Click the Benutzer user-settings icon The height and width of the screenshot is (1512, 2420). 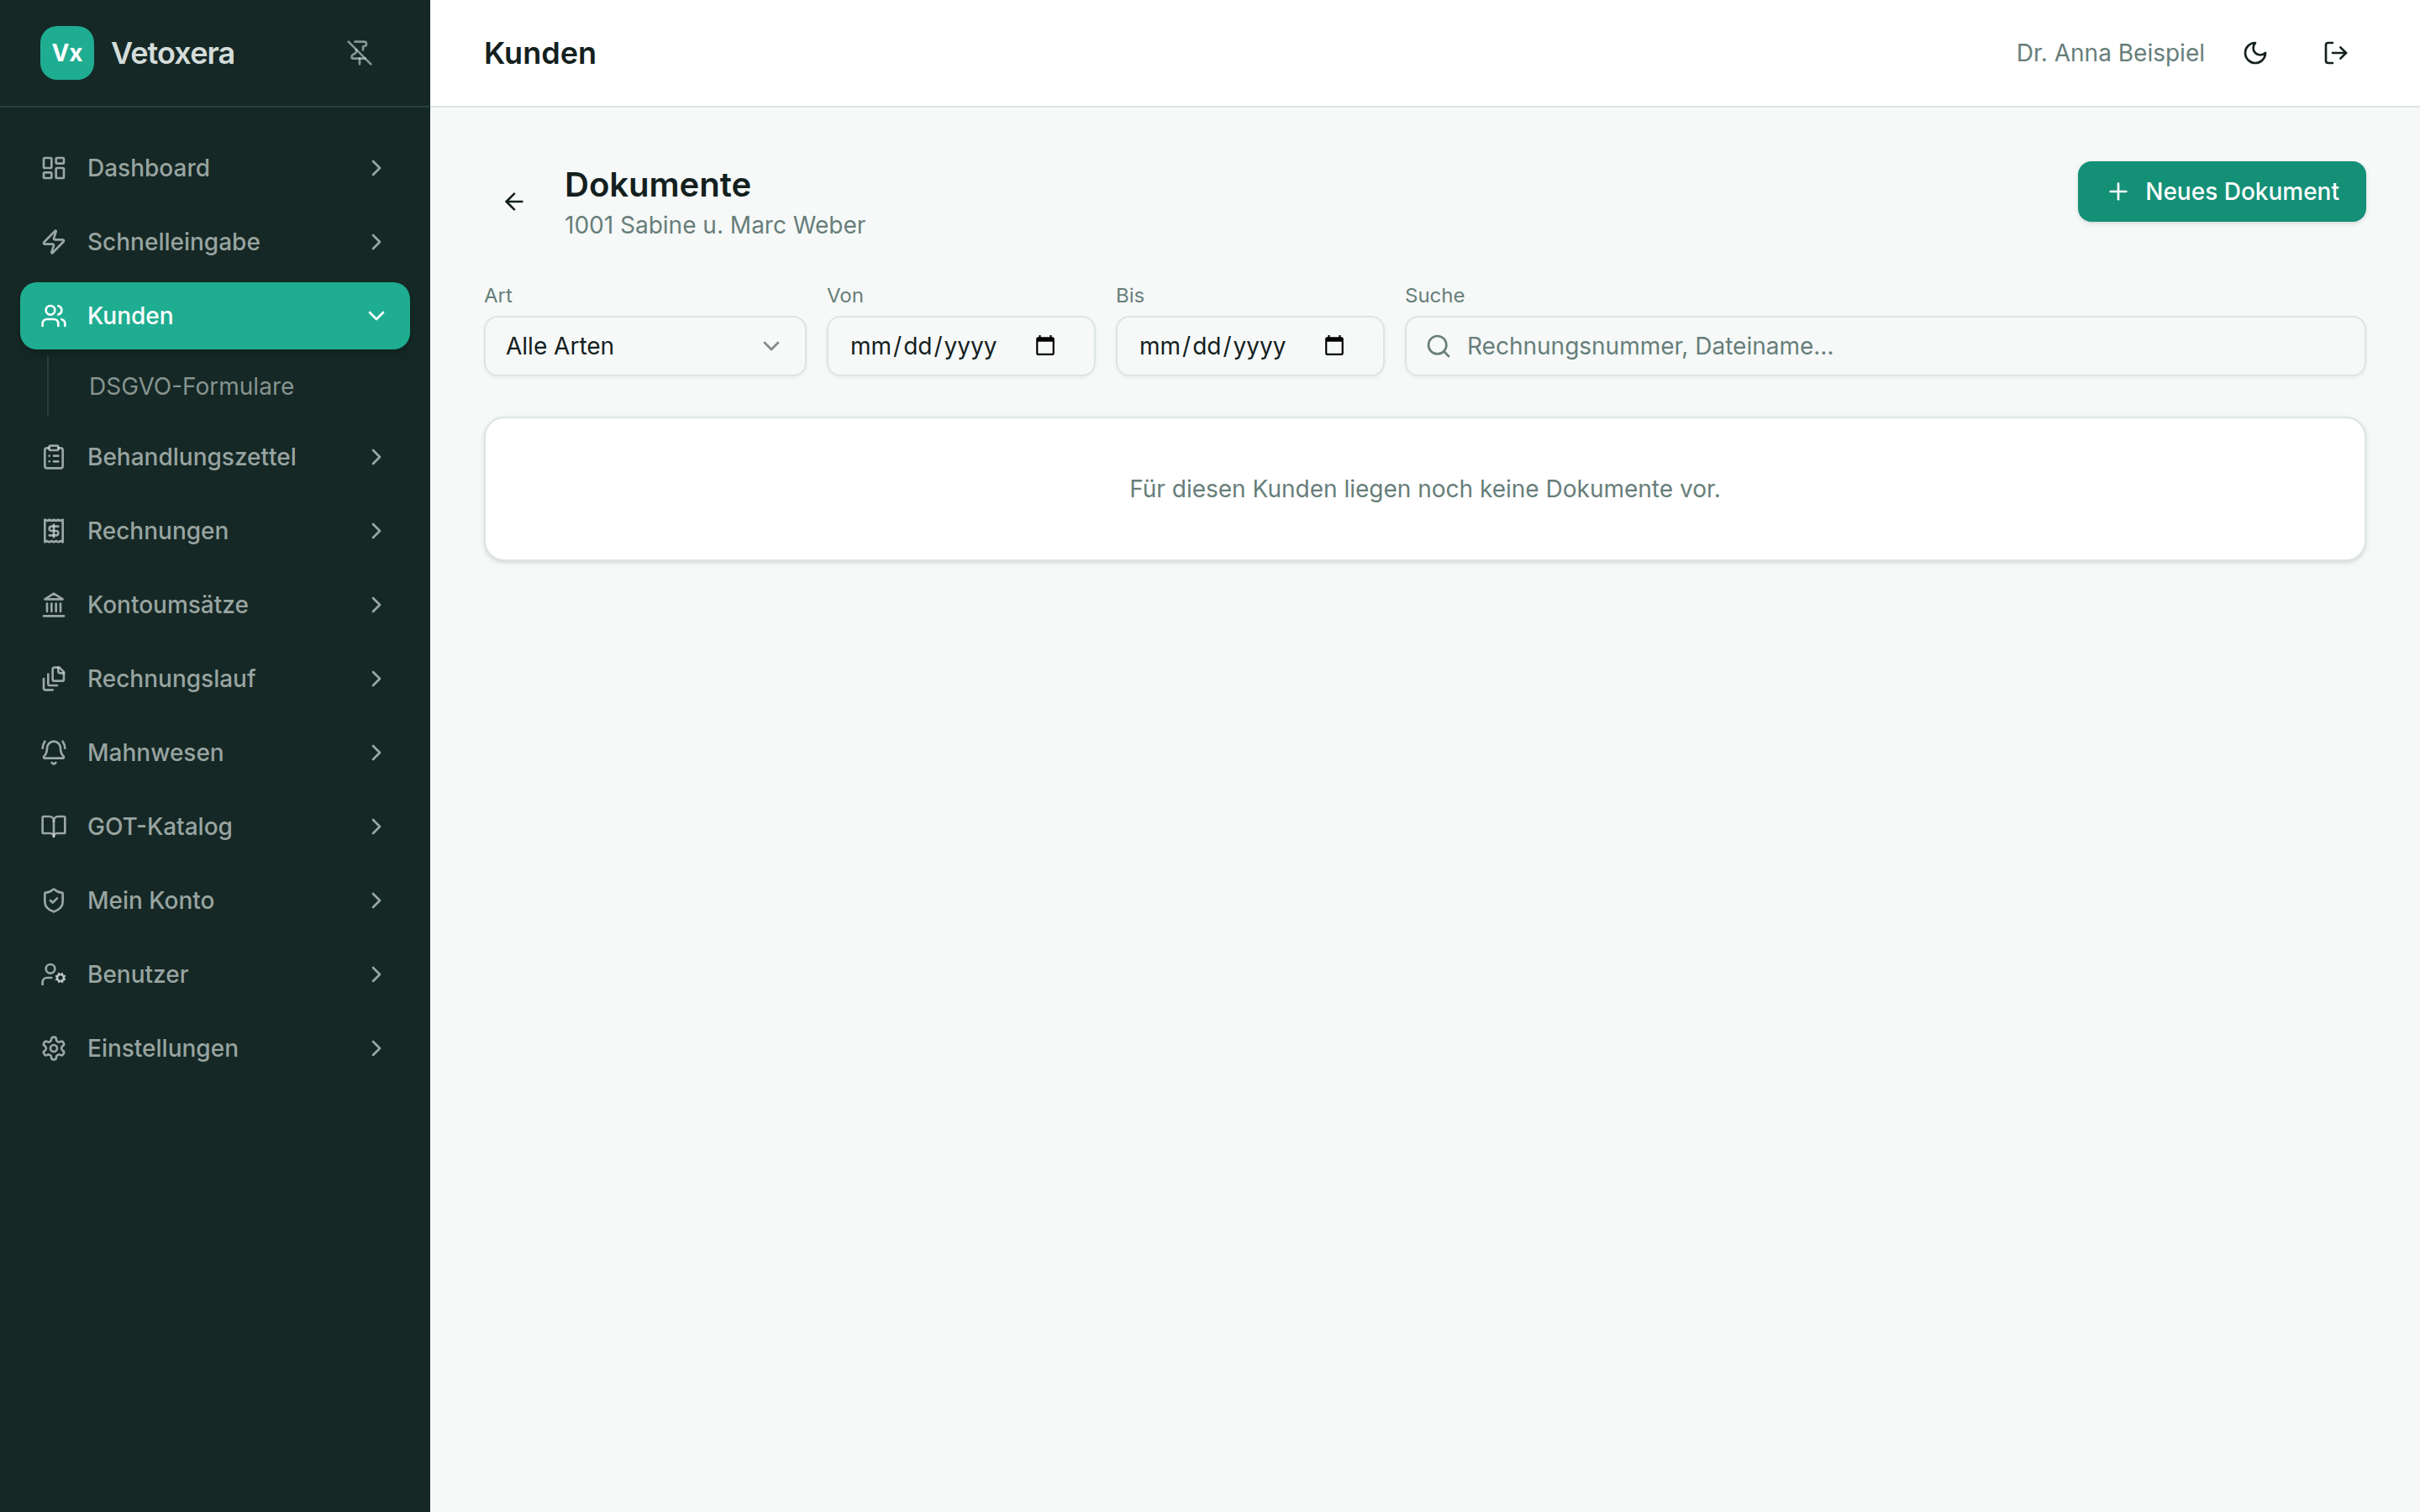[x=54, y=975]
